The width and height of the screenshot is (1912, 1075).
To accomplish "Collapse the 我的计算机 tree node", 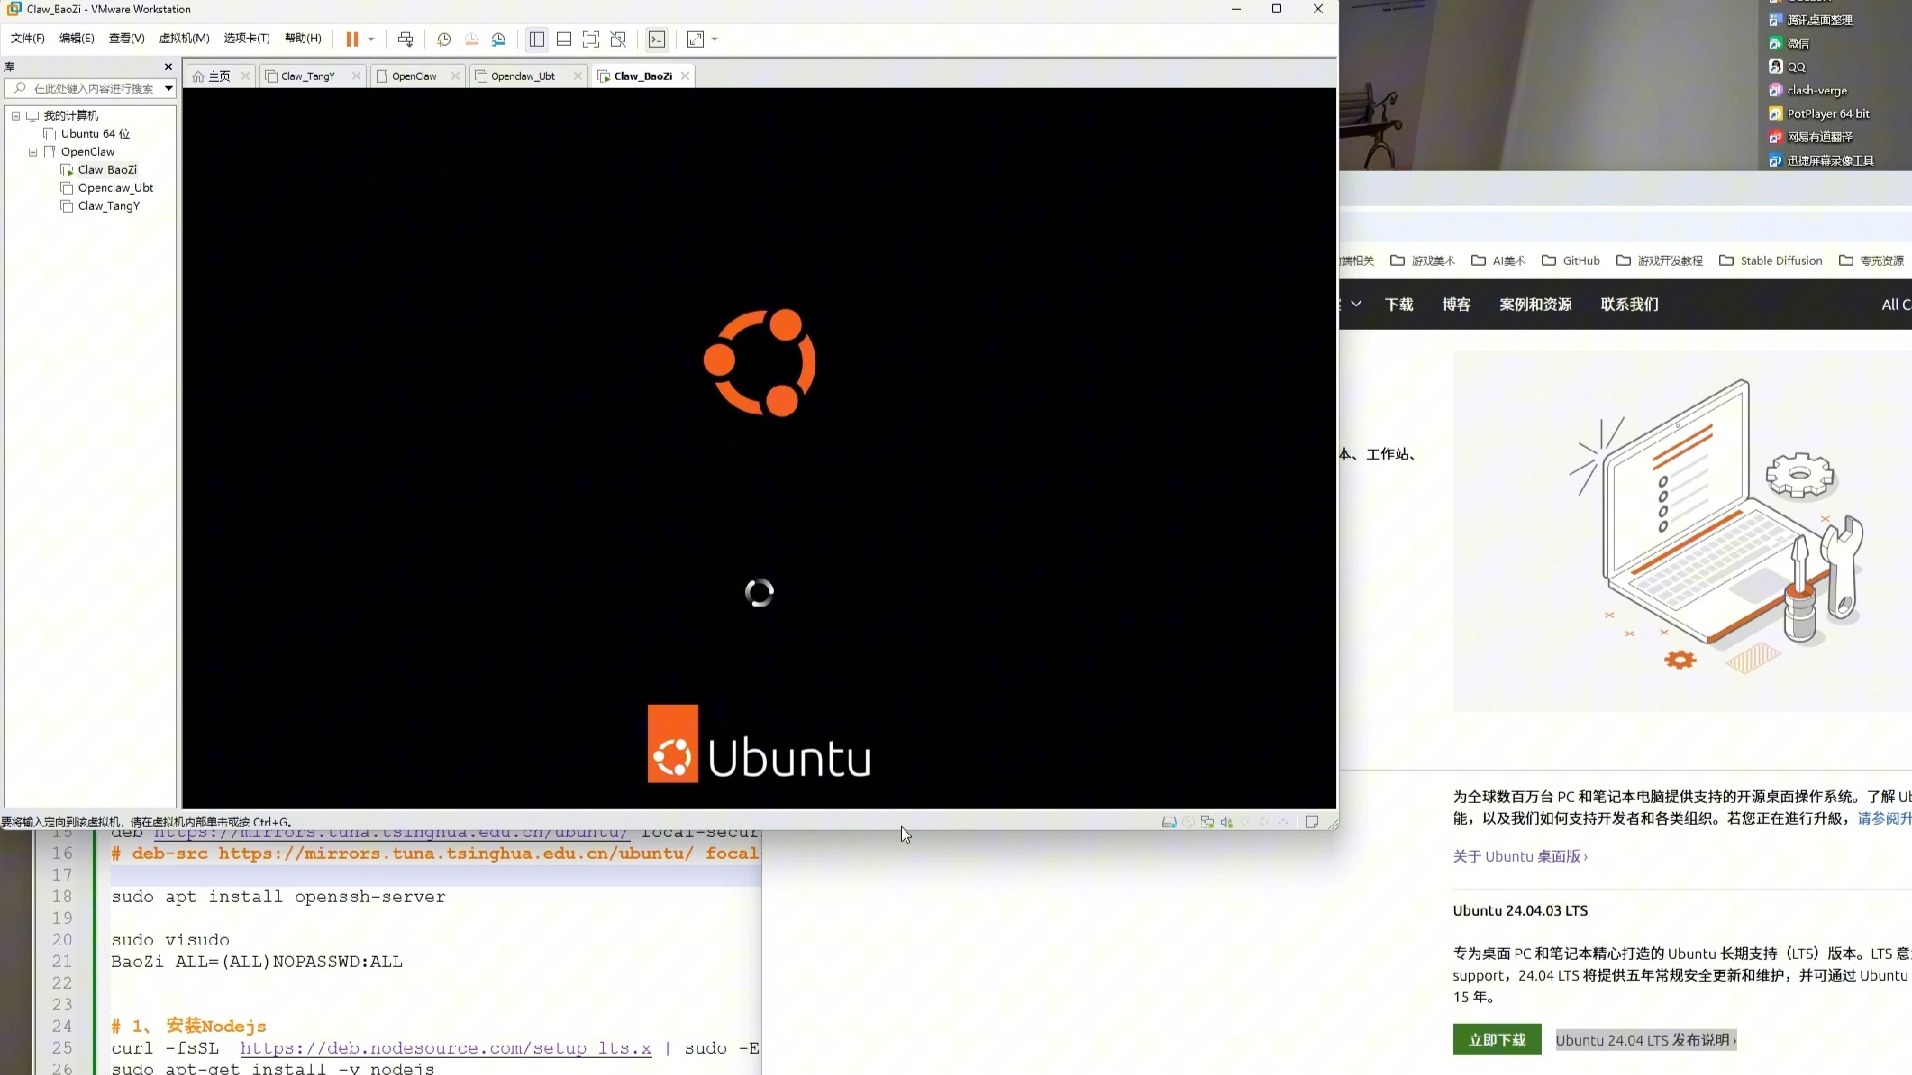I will point(16,116).
